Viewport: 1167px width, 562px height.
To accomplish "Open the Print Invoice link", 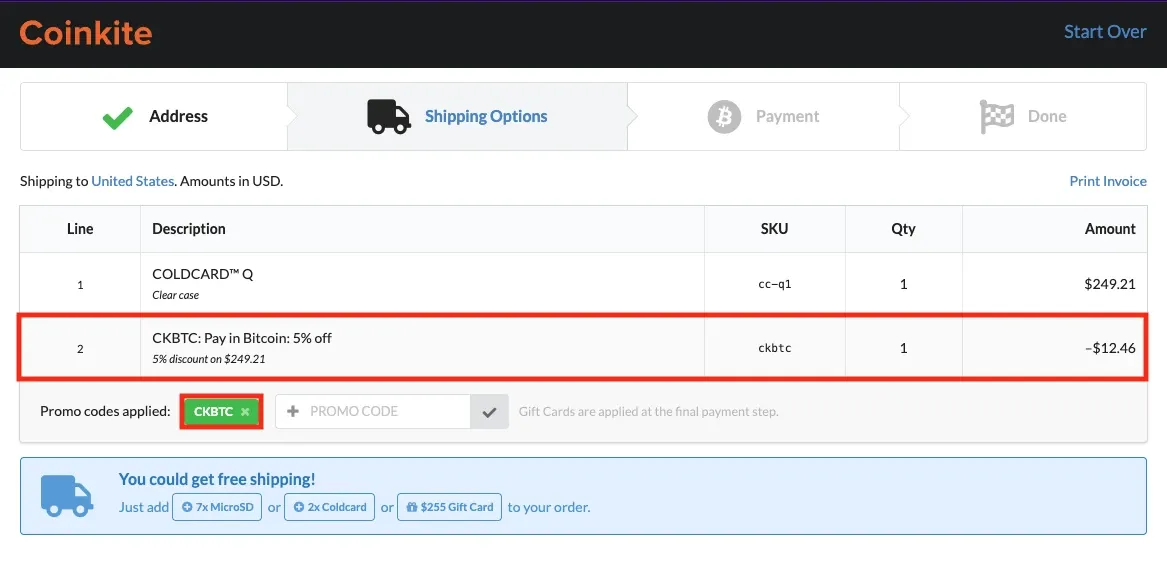I will pyautogui.click(x=1107, y=181).
